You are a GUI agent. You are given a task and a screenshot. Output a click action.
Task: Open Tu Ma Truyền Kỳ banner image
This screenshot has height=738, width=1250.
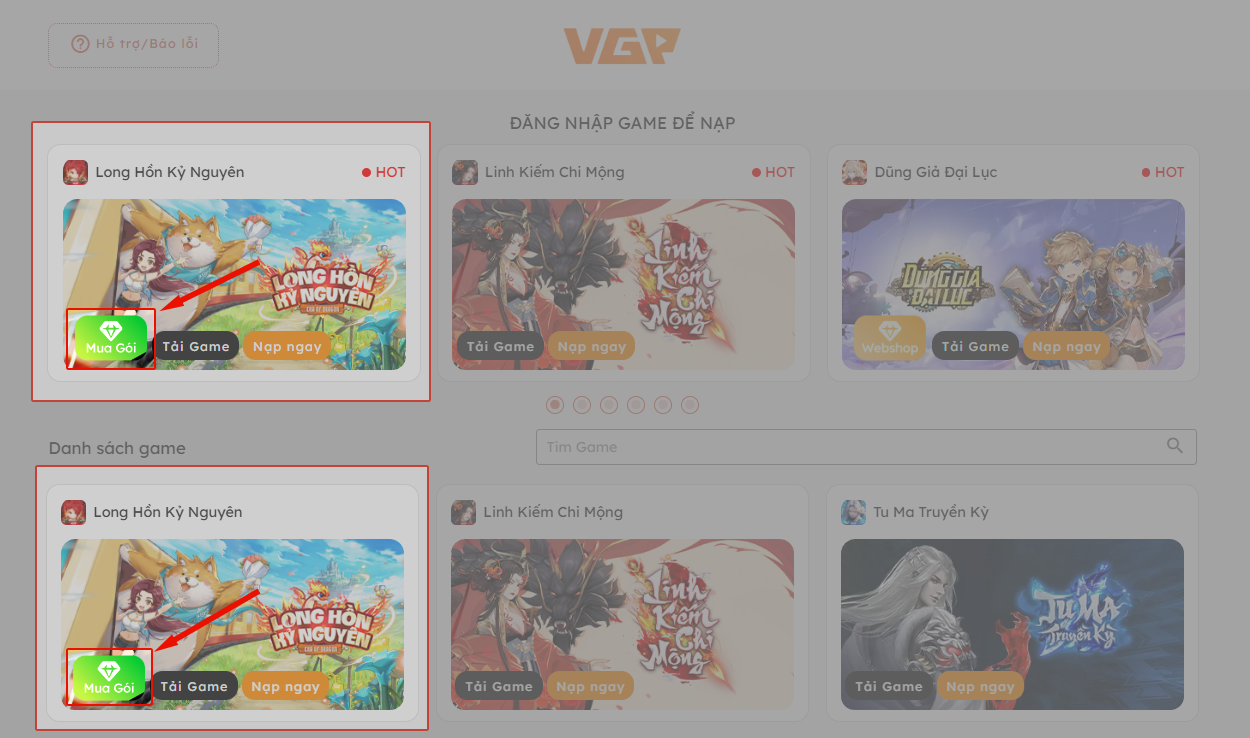pyautogui.click(x=1012, y=624)
